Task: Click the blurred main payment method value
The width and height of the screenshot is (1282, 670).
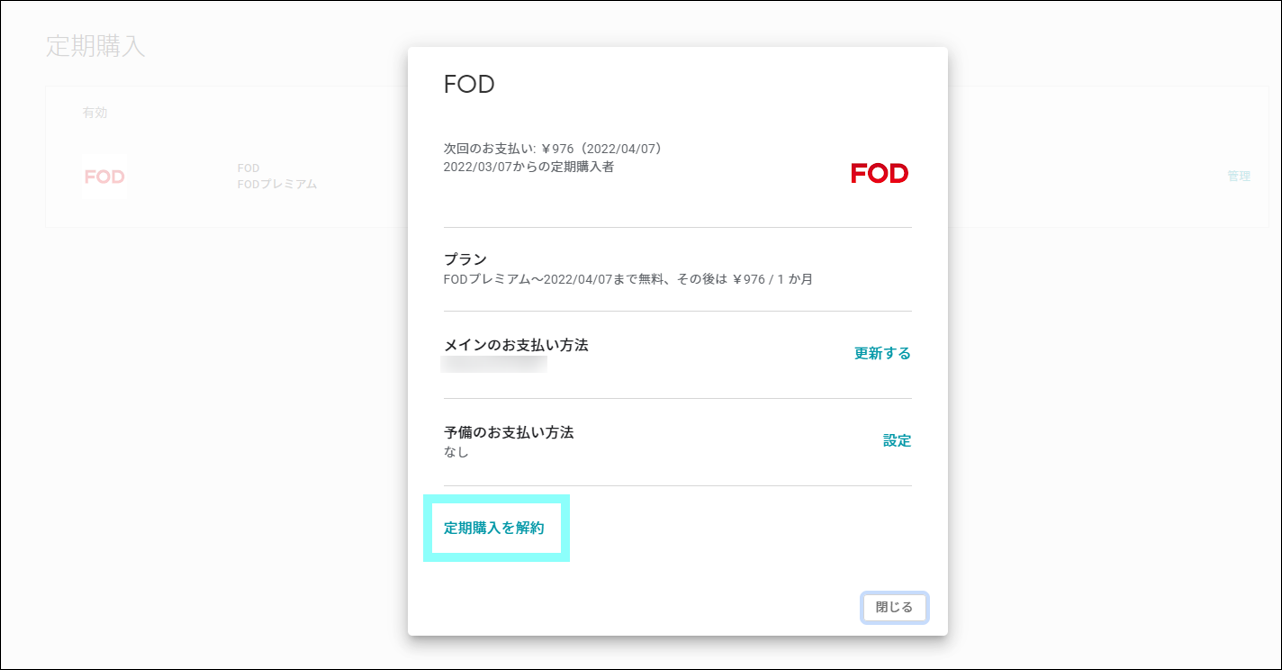Action: point(494,364)
